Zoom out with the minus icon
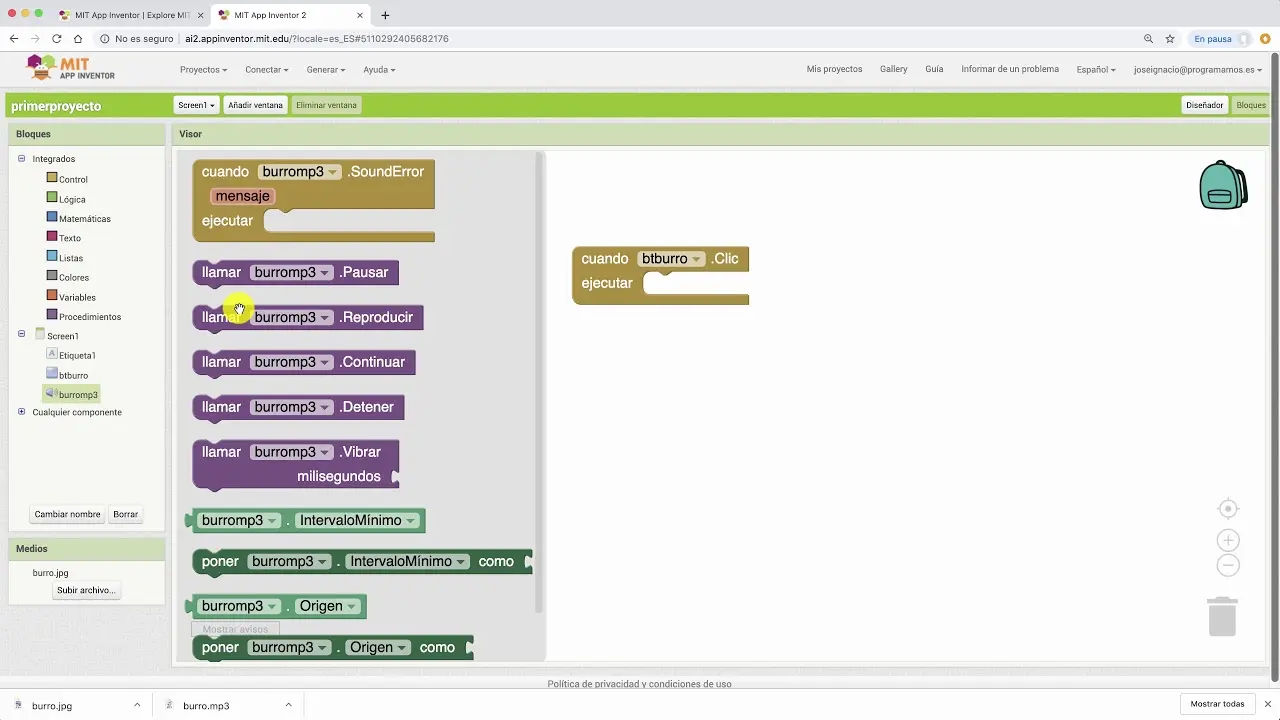Screen dimensions: 1280x720 coord(1228,565)
